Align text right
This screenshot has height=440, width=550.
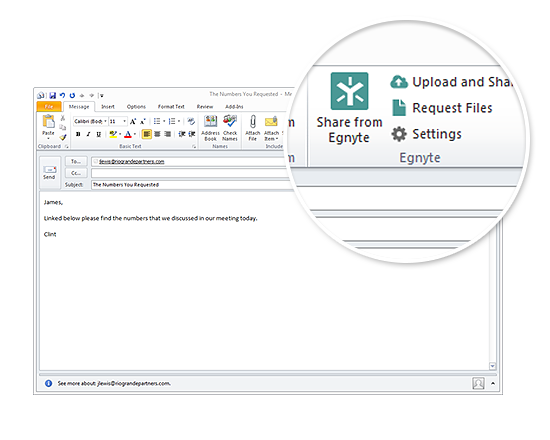[x=168, y=134]
